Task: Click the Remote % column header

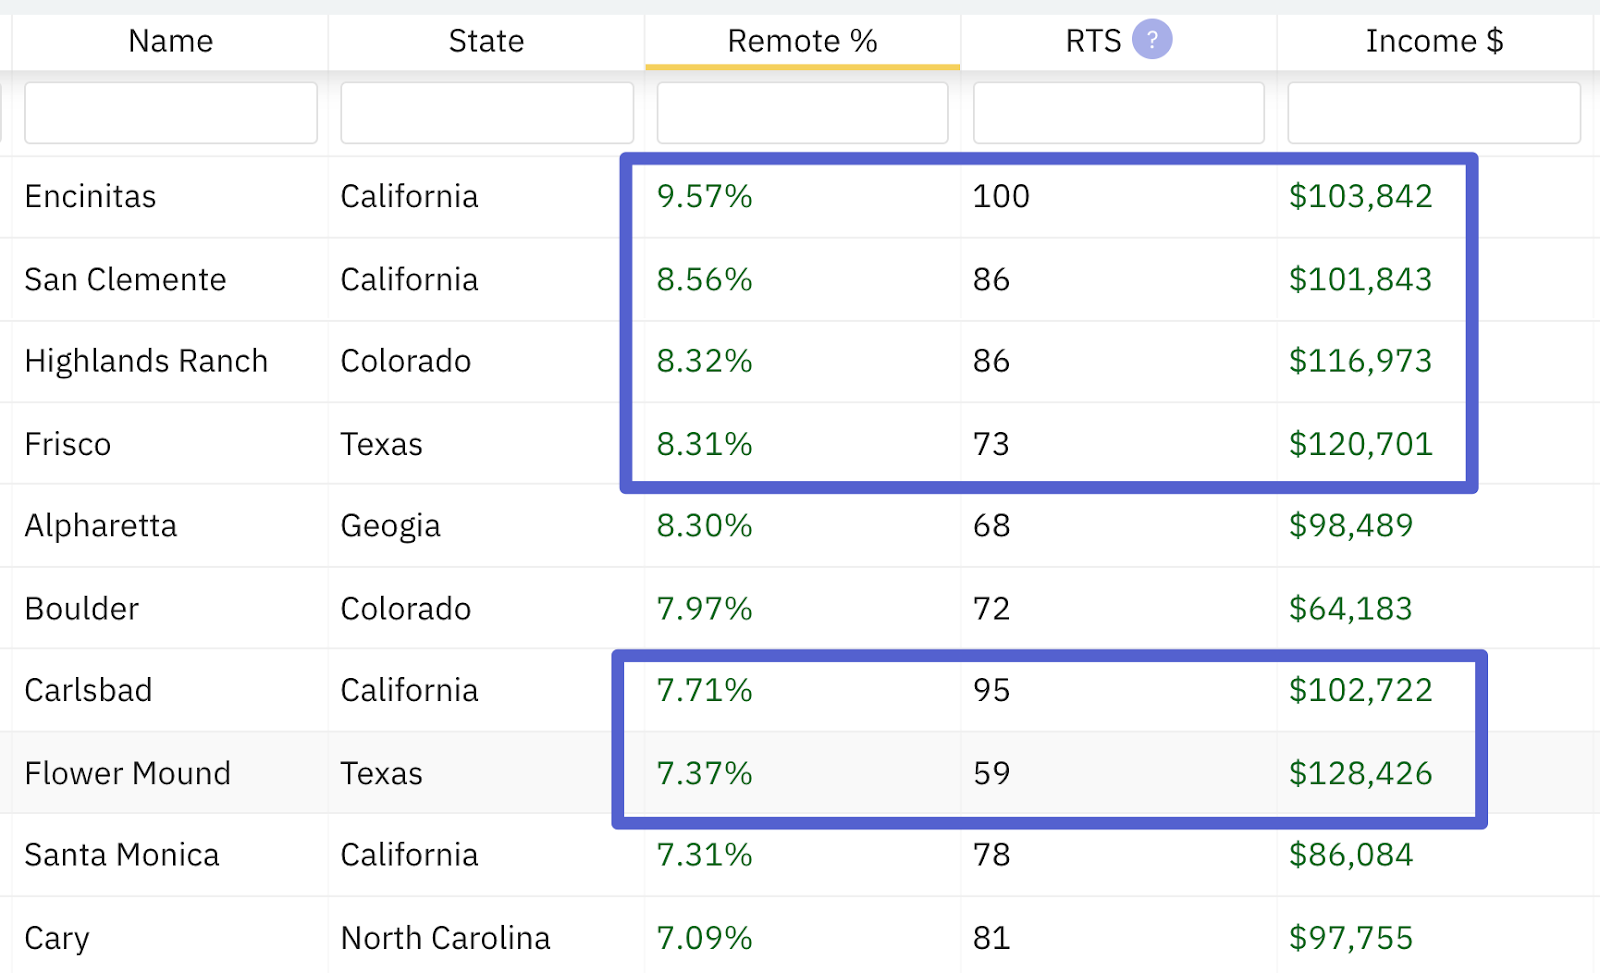Action: tap(802, 41)
